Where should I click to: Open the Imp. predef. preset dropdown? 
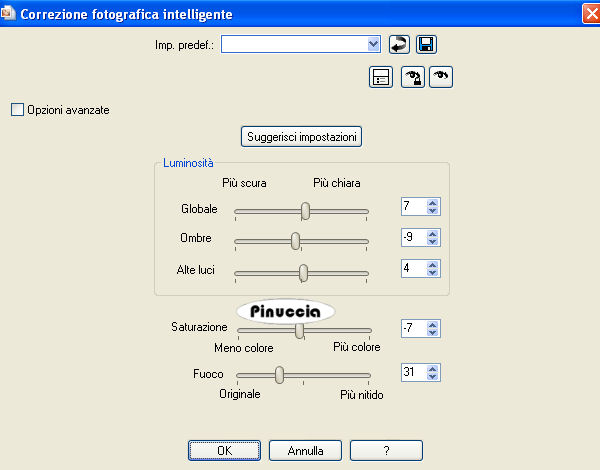(x=374, y=44)
